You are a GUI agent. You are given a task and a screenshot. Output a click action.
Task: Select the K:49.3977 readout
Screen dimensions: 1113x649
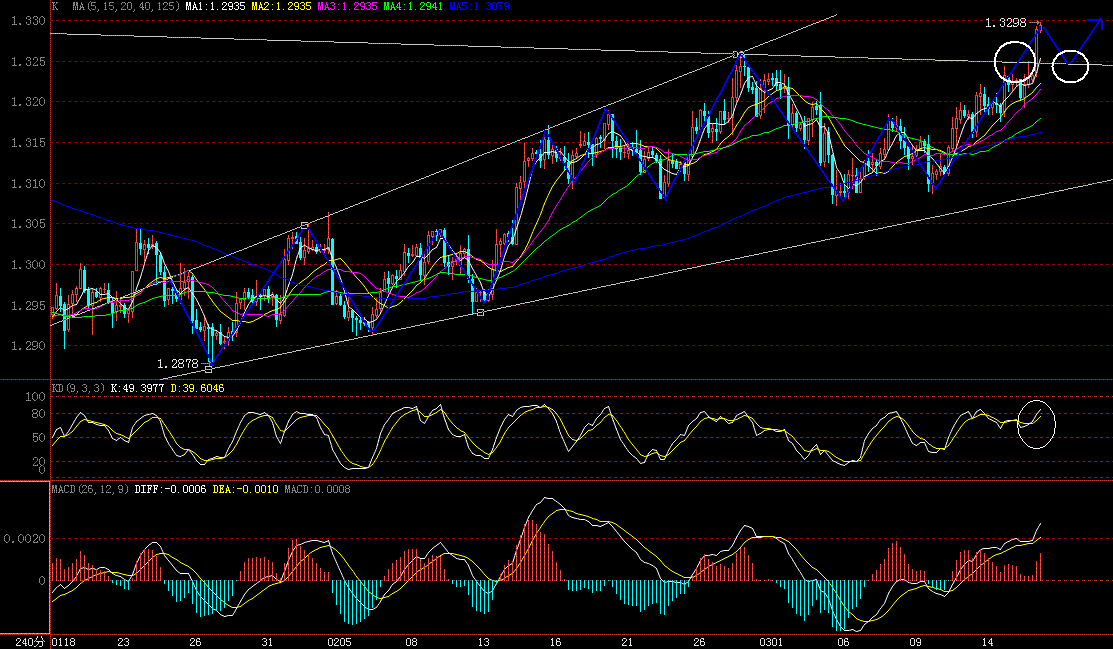138,388
